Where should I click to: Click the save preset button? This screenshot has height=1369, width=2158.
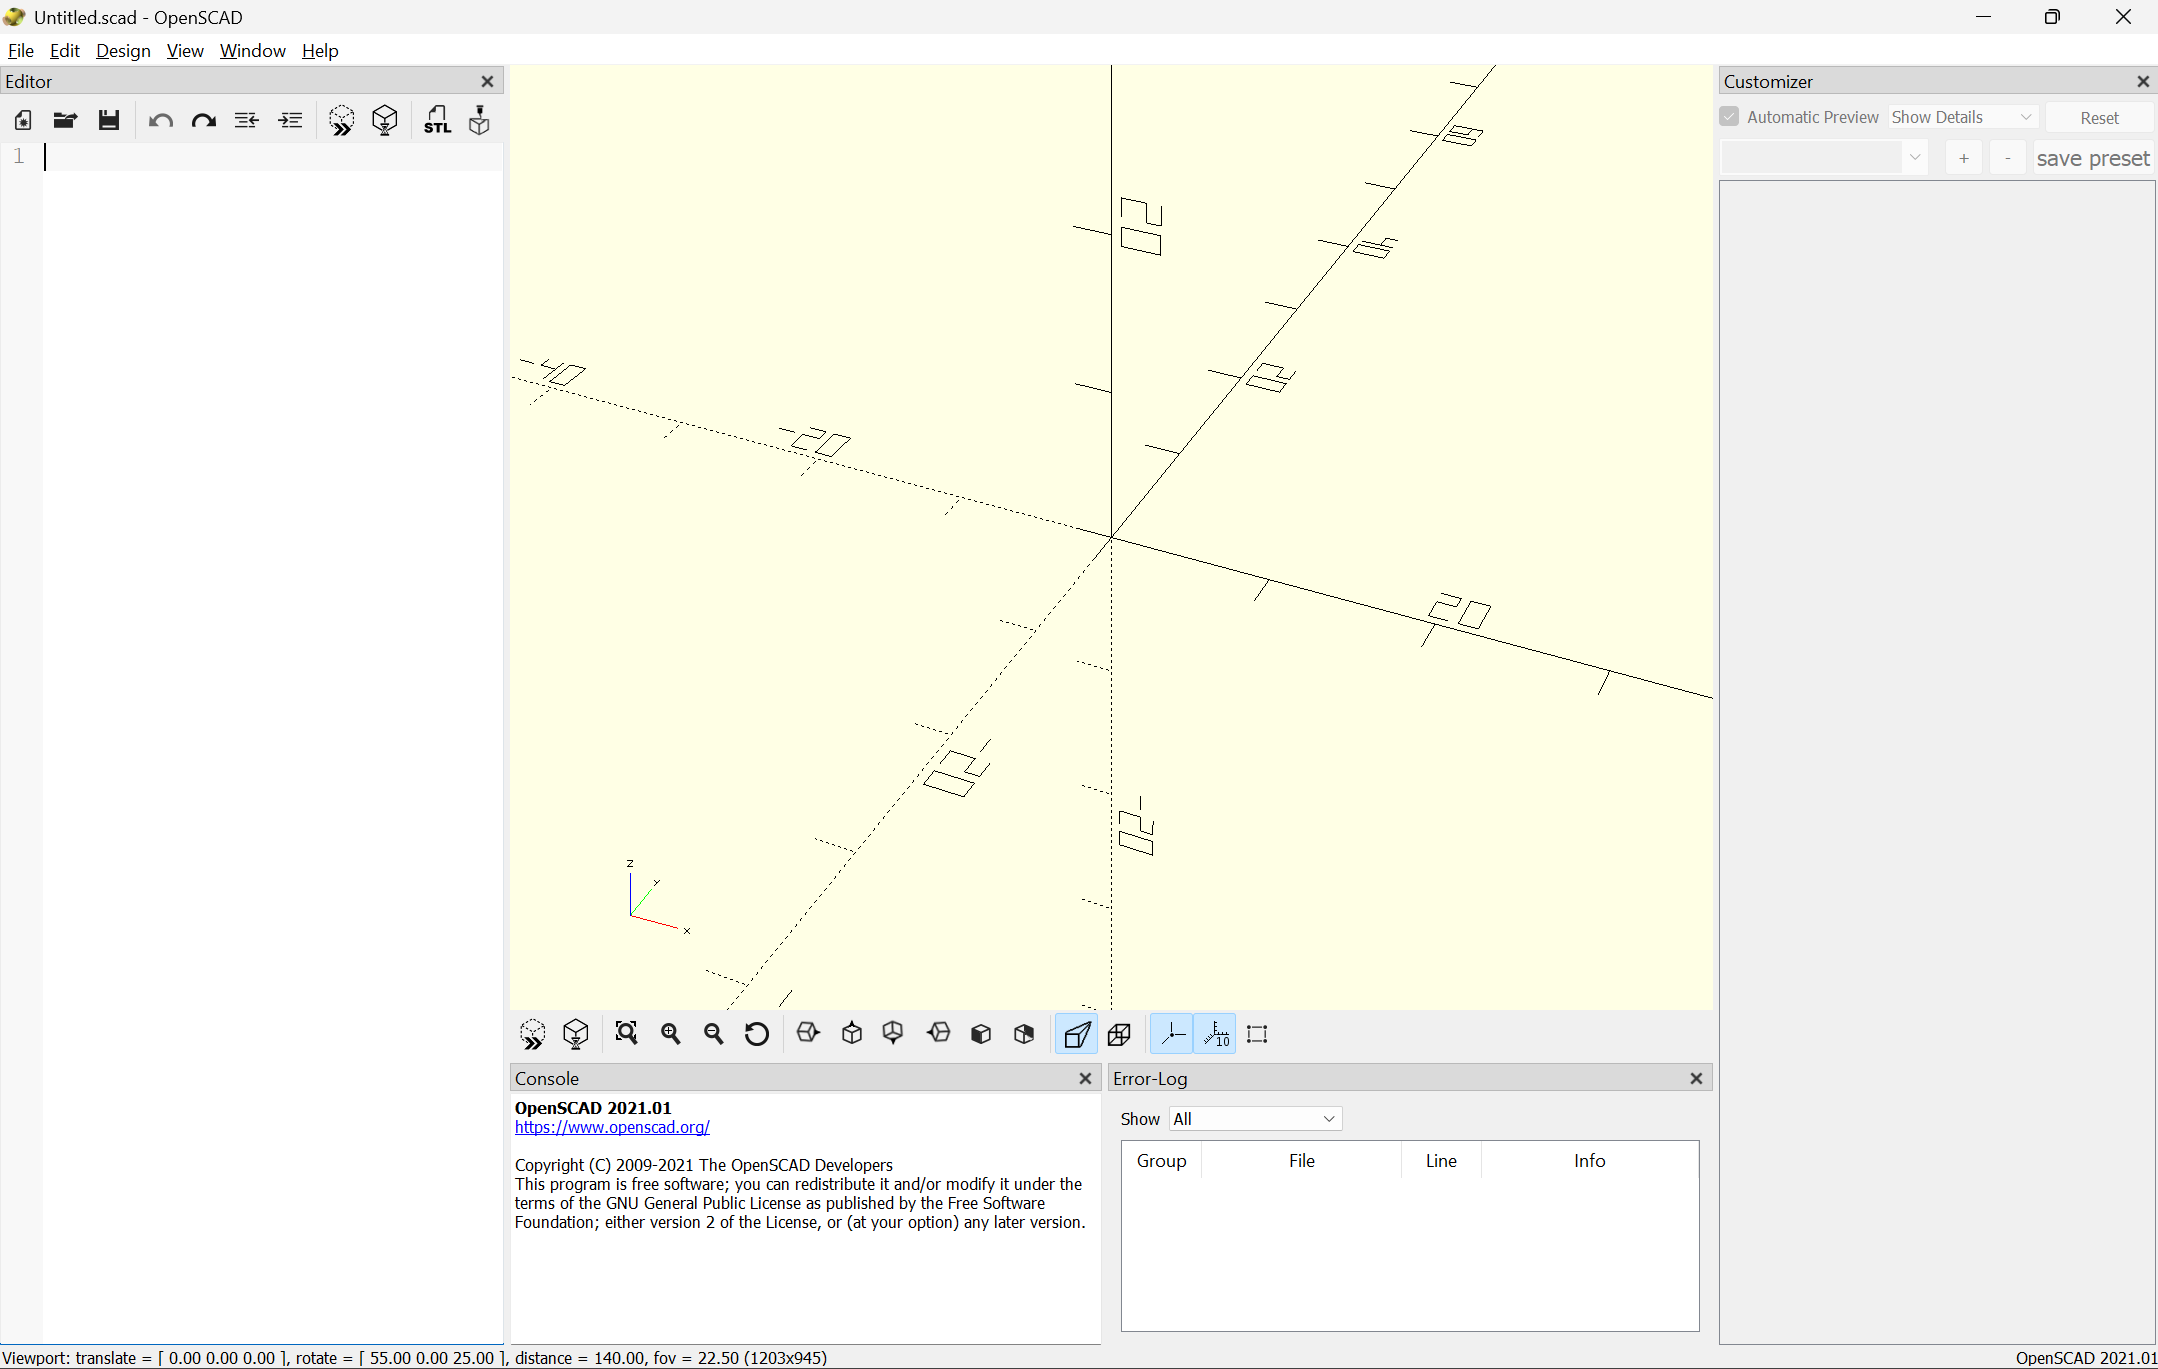coord(2093,157)
